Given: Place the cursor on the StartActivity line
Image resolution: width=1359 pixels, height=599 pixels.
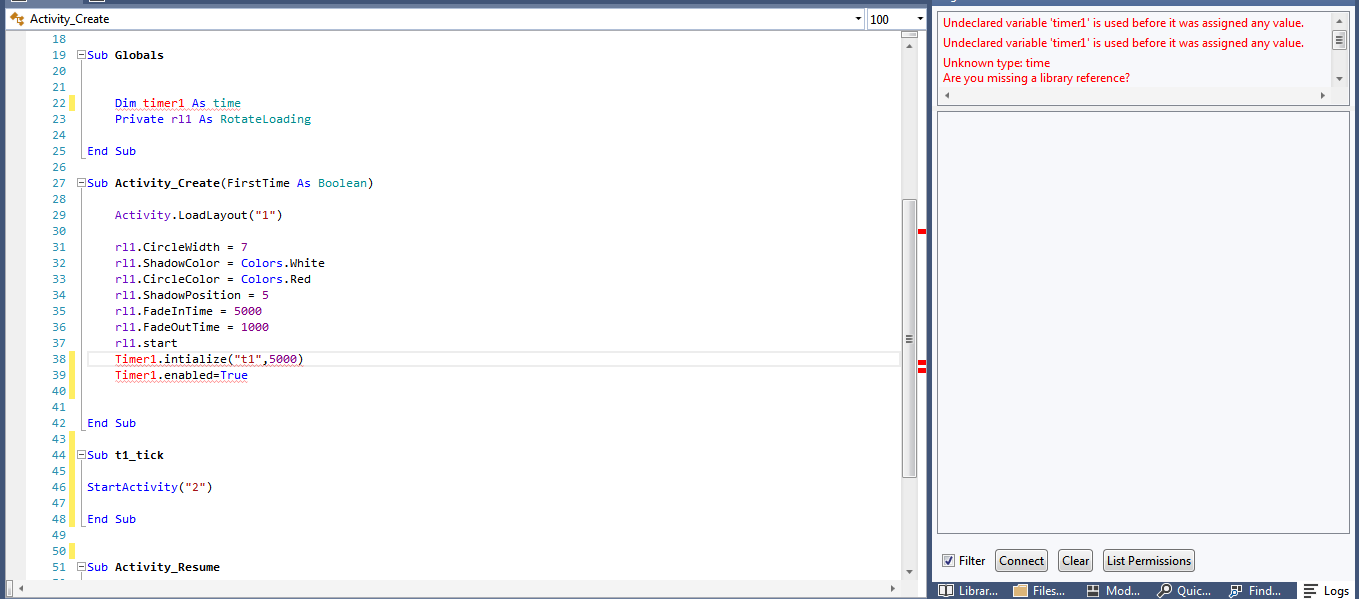Looking at the screenshot, I should (150, 487).
